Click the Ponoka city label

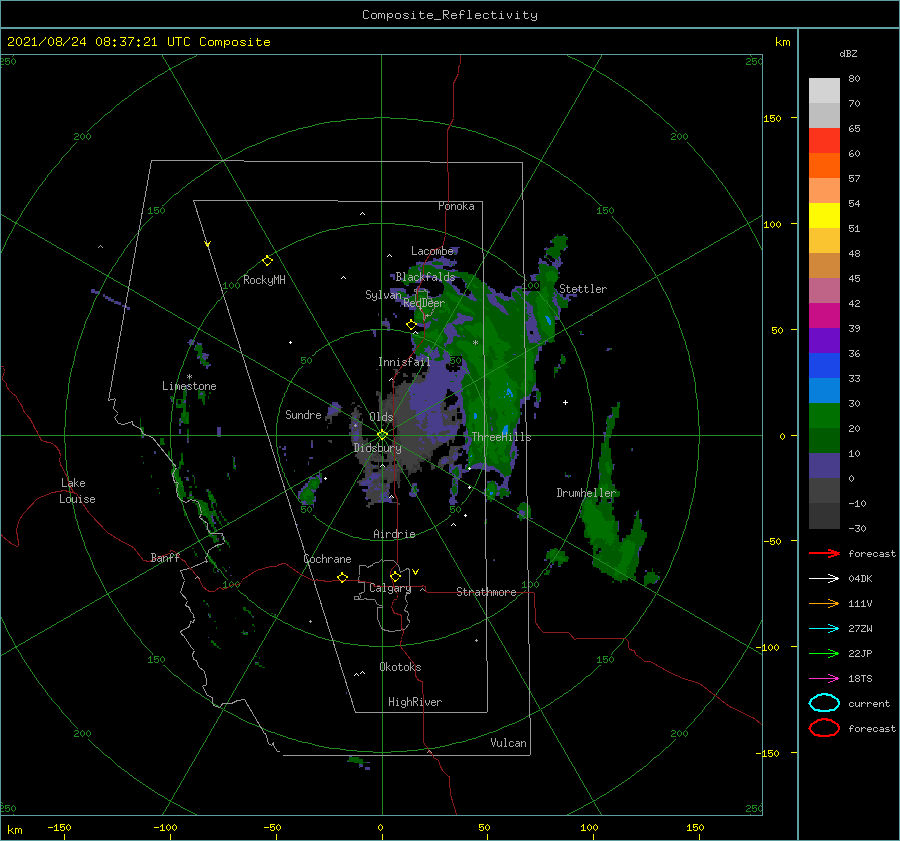pyautogui.click(x=456, y=206)
